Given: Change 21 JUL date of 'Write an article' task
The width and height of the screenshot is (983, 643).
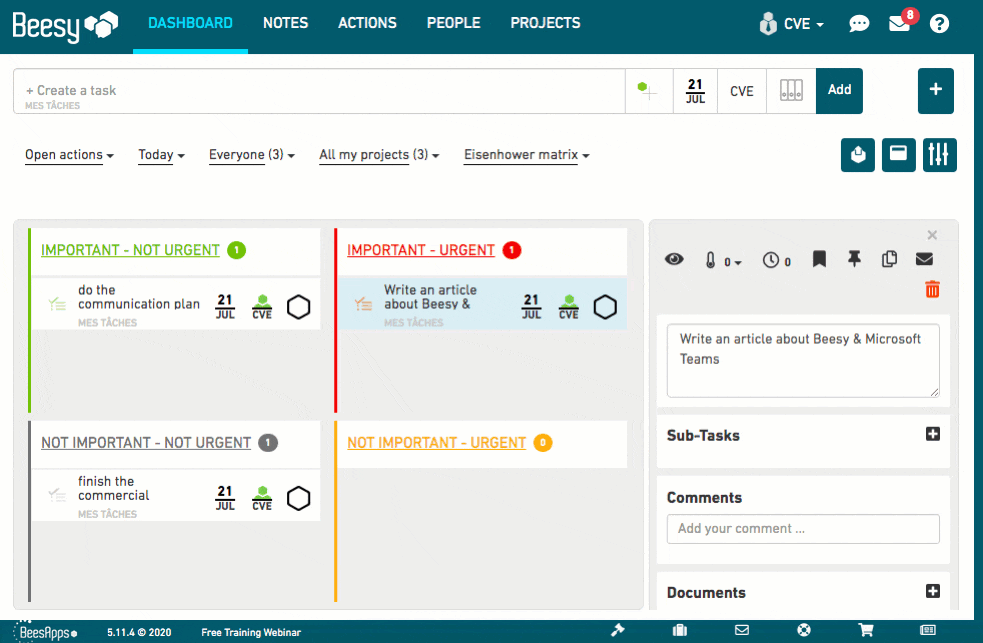Looking at the screenshot, I should (531, 306).
